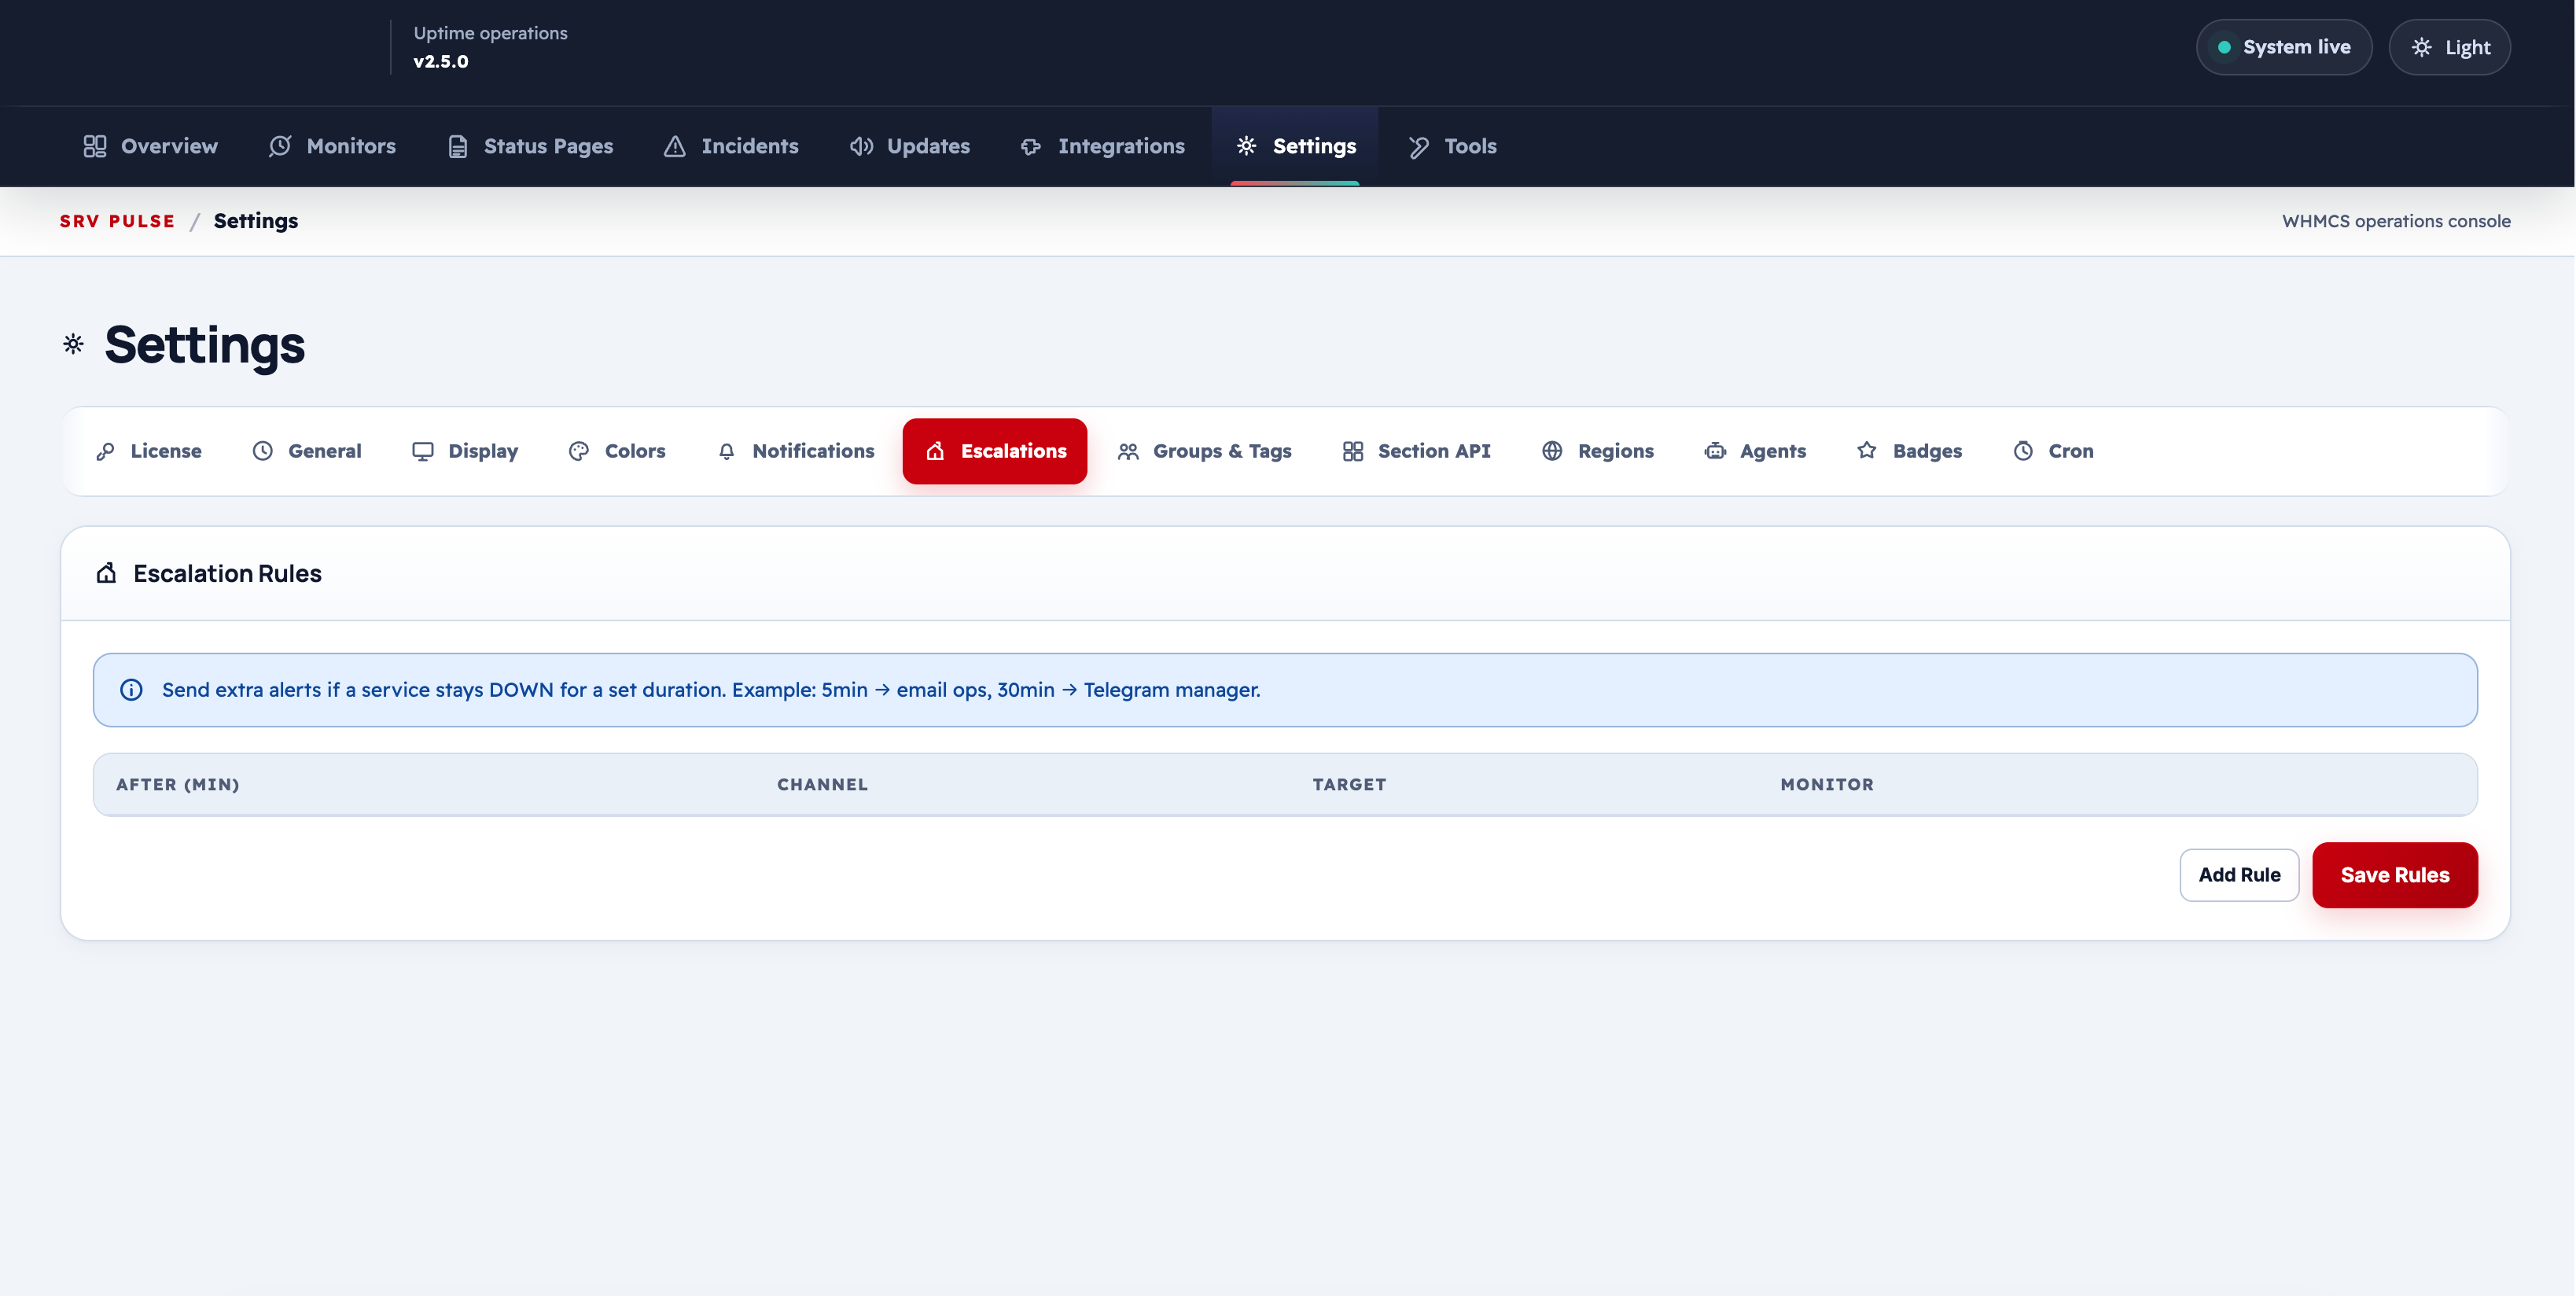This screenshot has width=2576, height=1296.
Task: Click the v2.5.0 version label
Action: pos(441,61)
